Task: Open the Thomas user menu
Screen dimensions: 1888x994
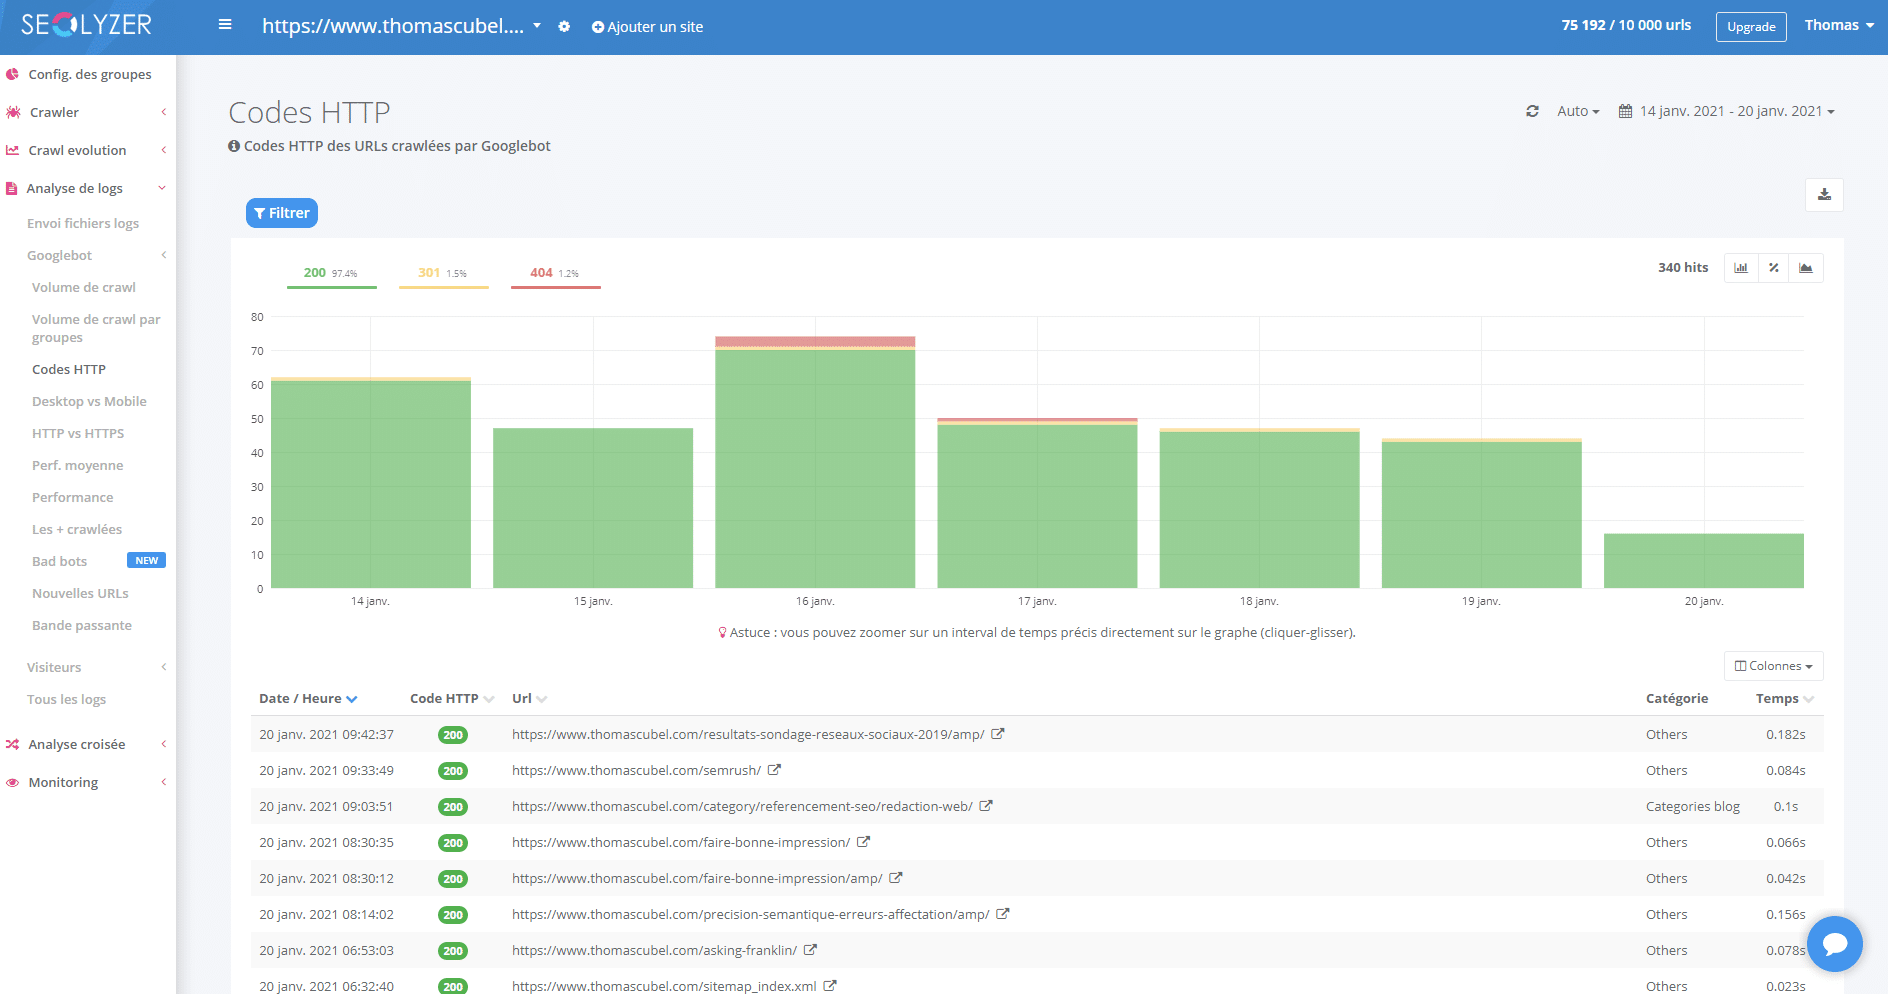Action: click(1839, 25)
